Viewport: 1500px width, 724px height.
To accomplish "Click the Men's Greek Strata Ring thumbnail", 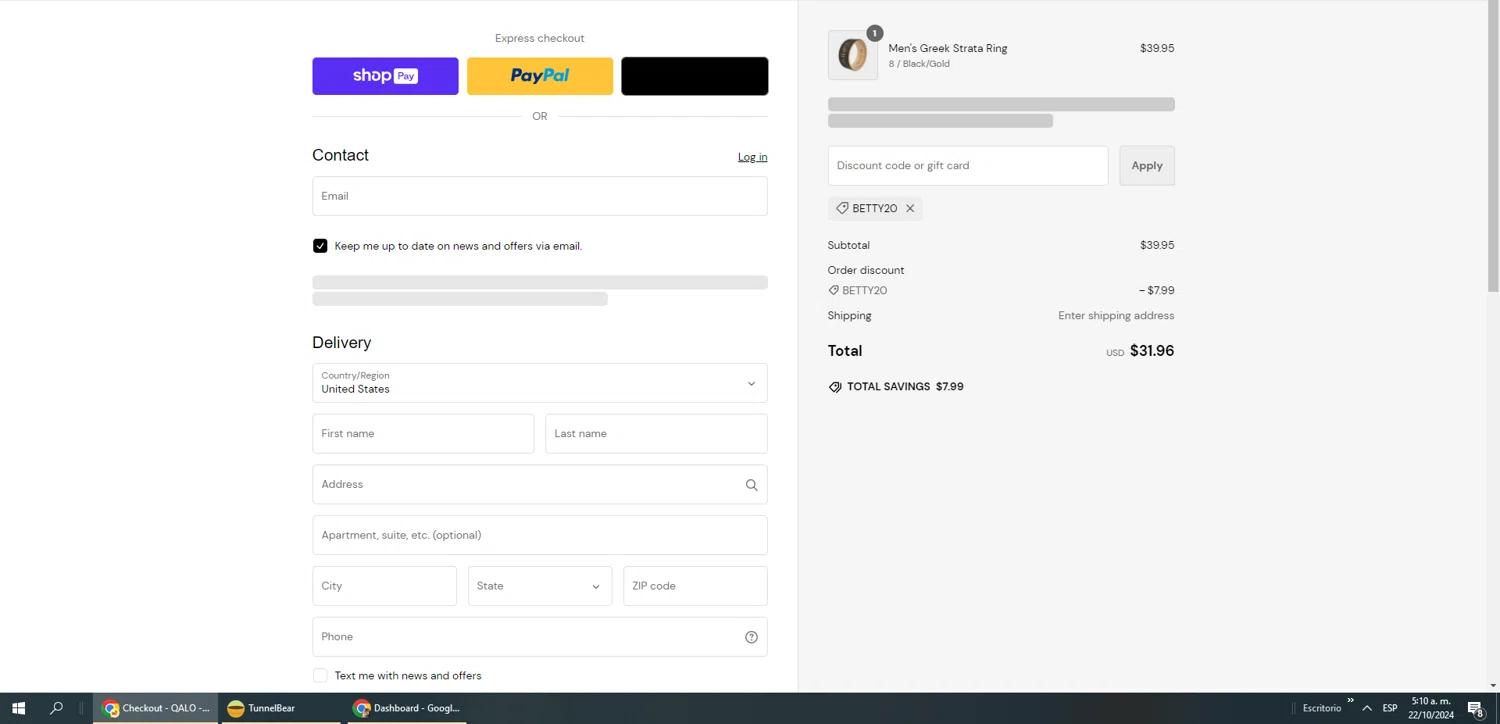I will (852, 55).
